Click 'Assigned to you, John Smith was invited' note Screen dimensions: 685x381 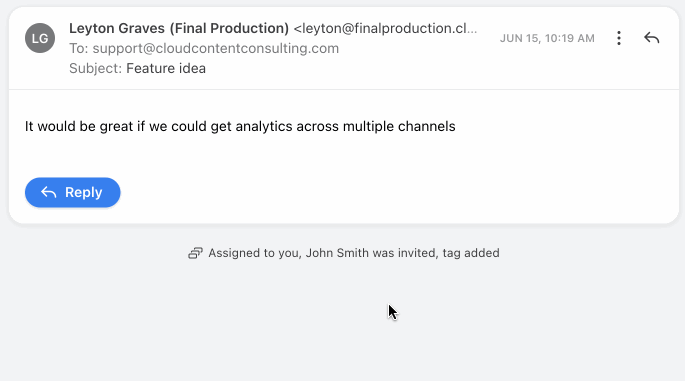click(353, 253)
